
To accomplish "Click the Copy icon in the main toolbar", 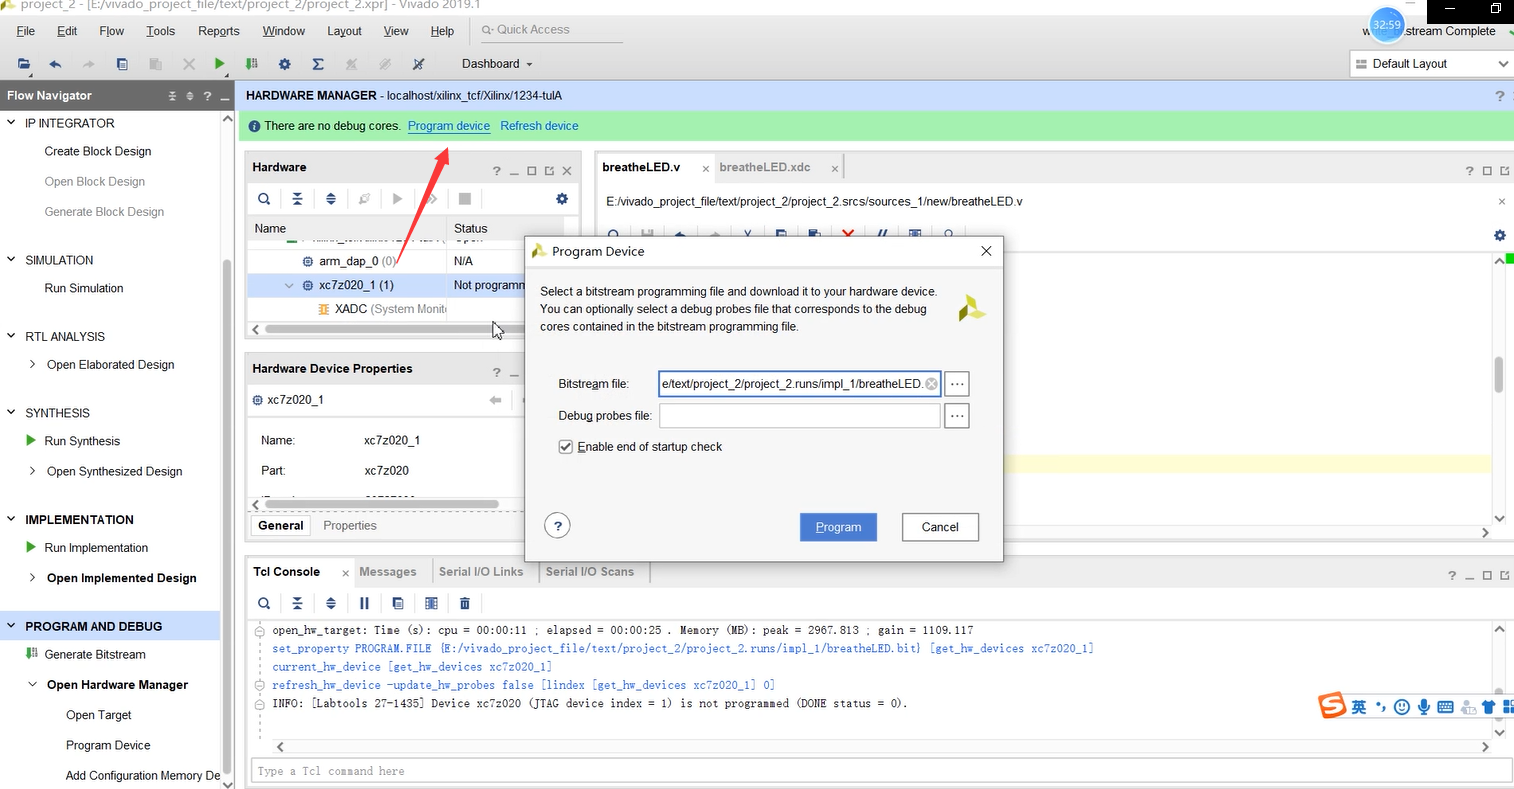I will (122, 64).
